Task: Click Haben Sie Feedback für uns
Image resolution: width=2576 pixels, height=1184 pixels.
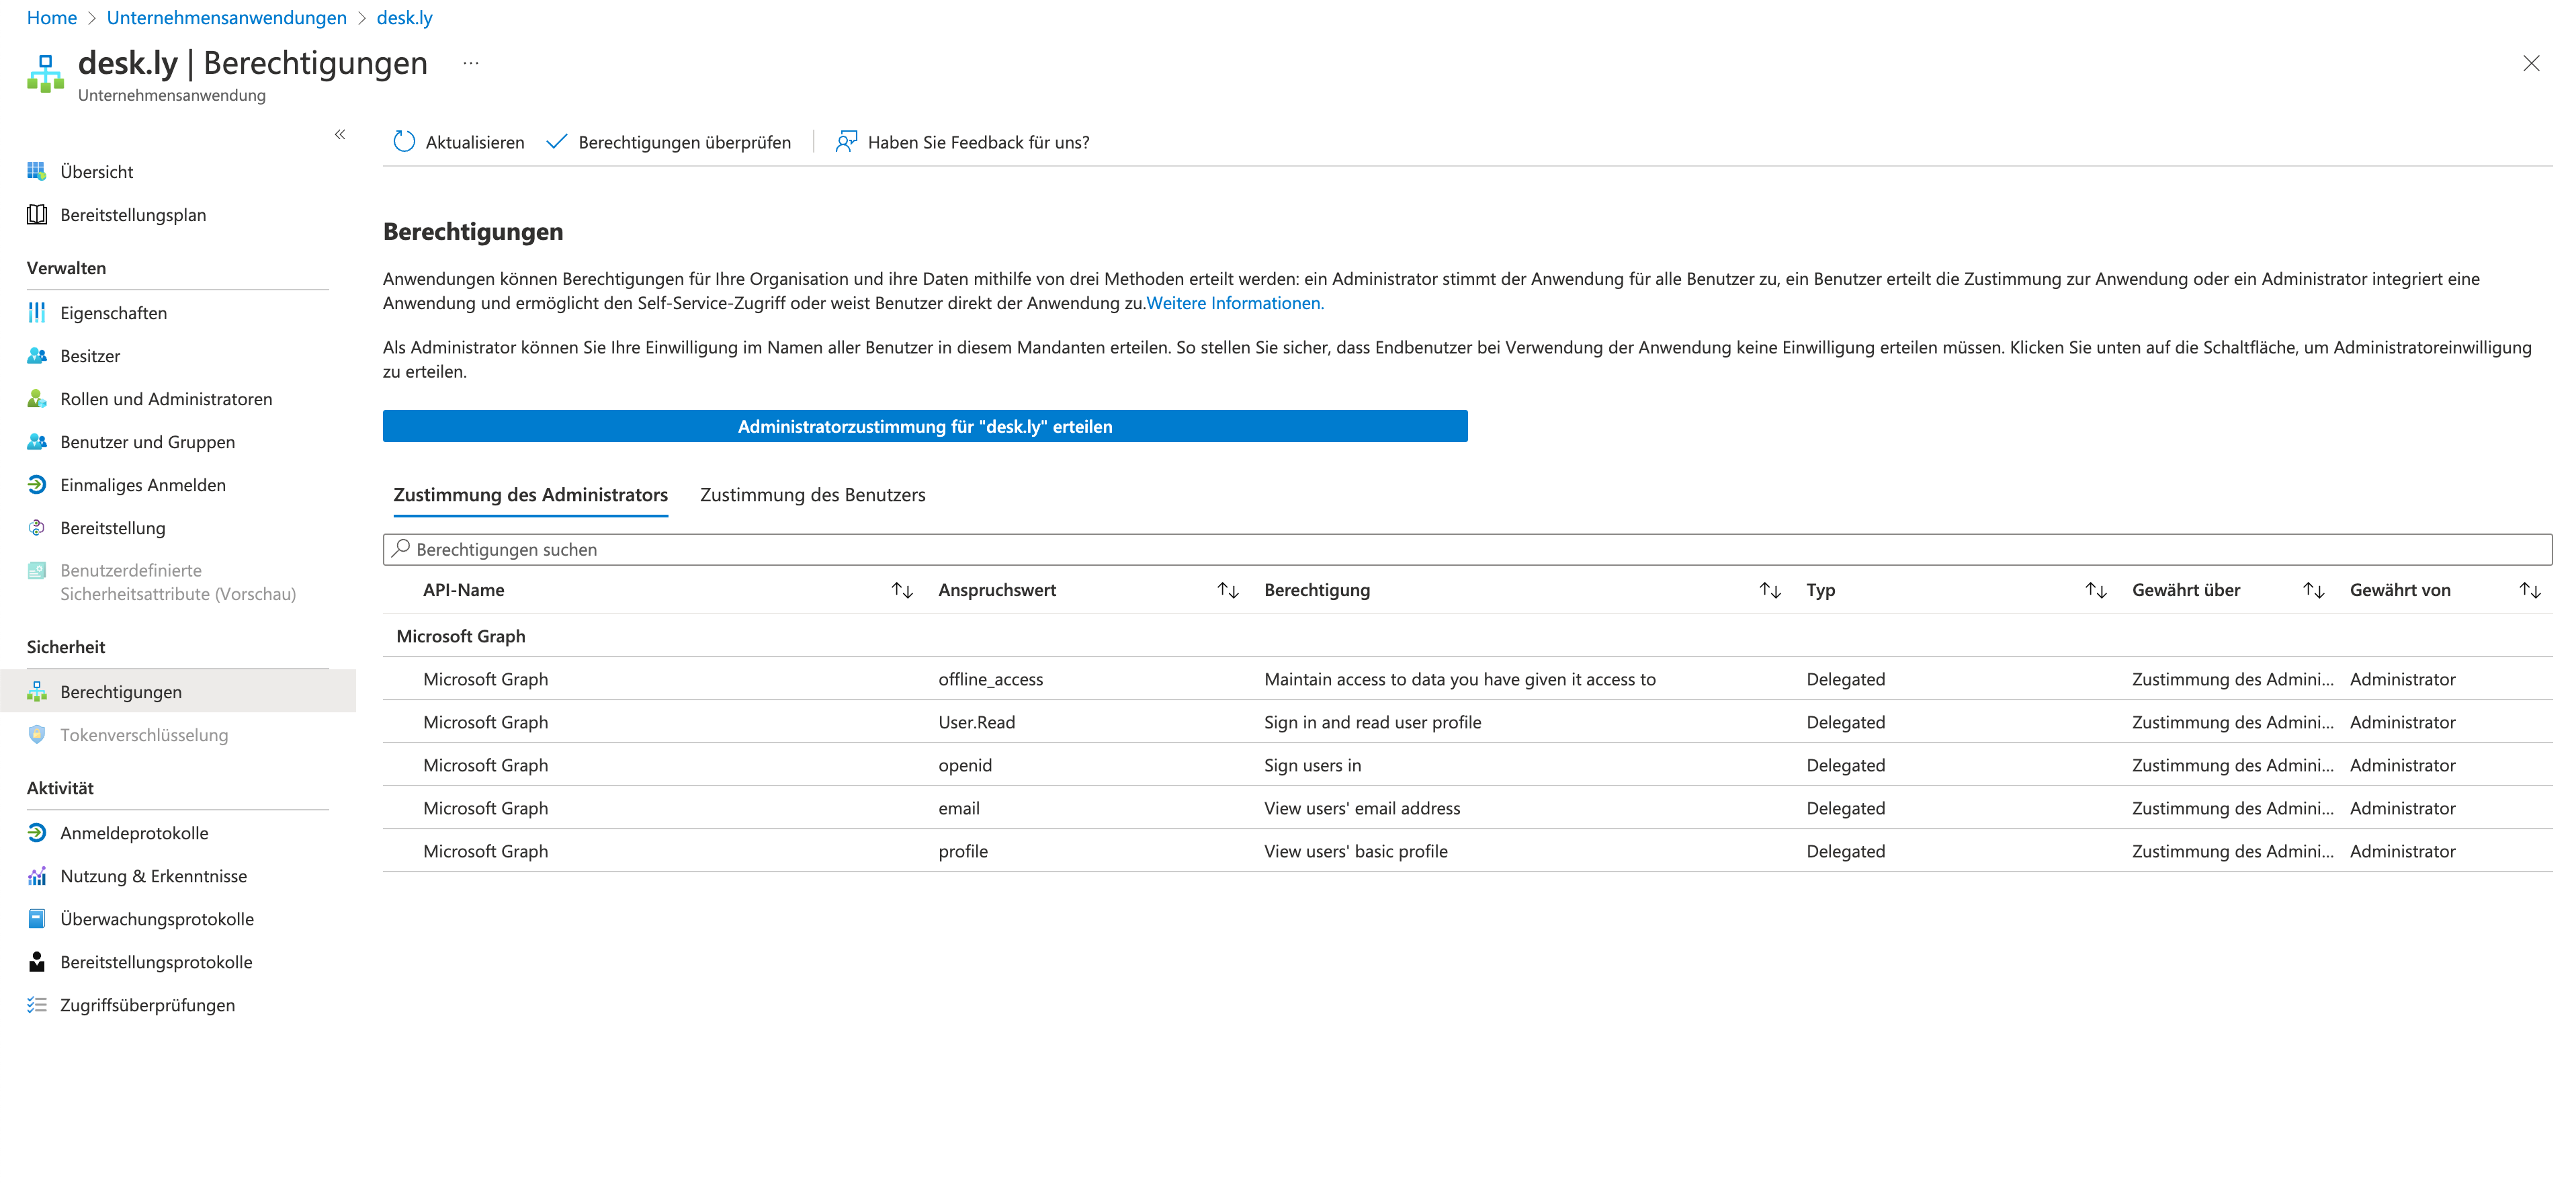Action: coord(978,142)
